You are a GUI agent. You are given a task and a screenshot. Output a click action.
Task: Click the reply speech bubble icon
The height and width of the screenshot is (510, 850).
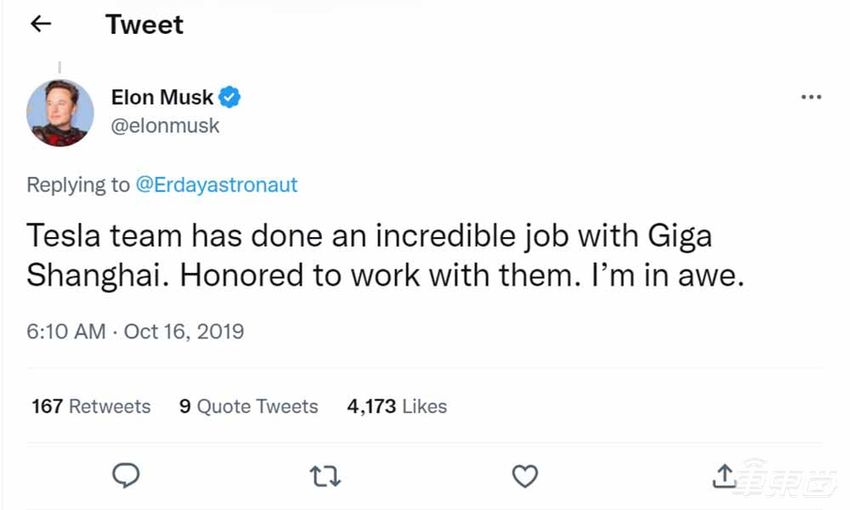tap(125, 477)
